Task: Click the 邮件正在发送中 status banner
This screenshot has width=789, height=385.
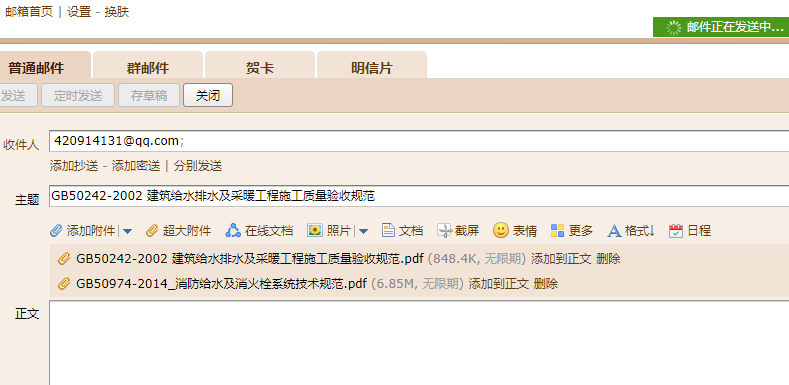Action: (721, 27)
